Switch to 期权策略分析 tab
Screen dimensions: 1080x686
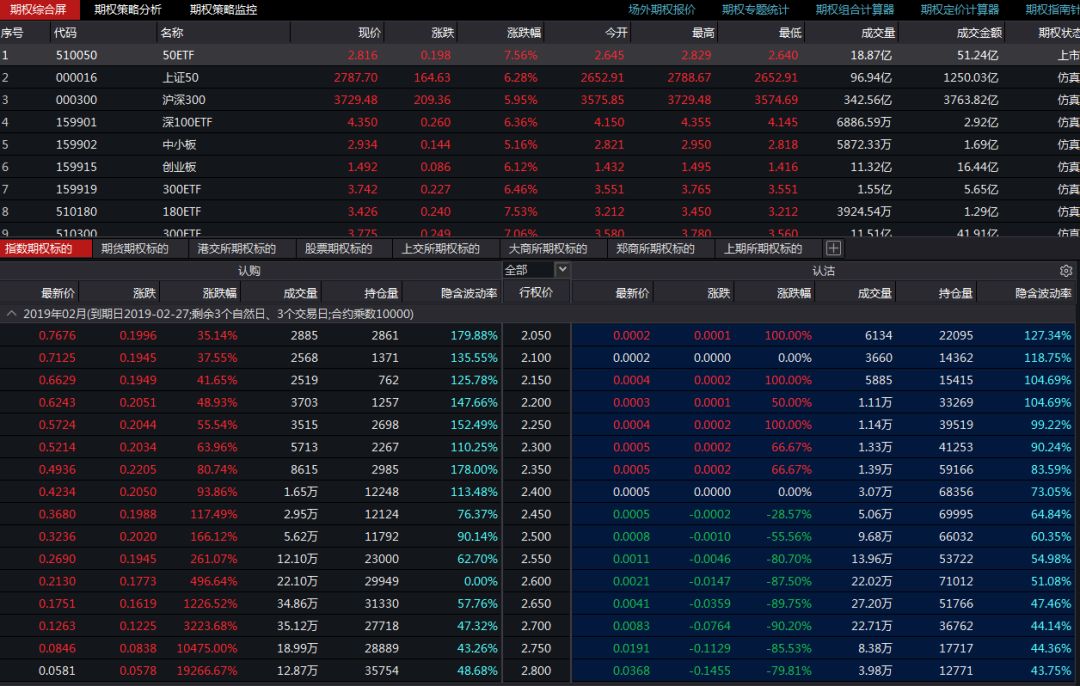click(127, 9)
